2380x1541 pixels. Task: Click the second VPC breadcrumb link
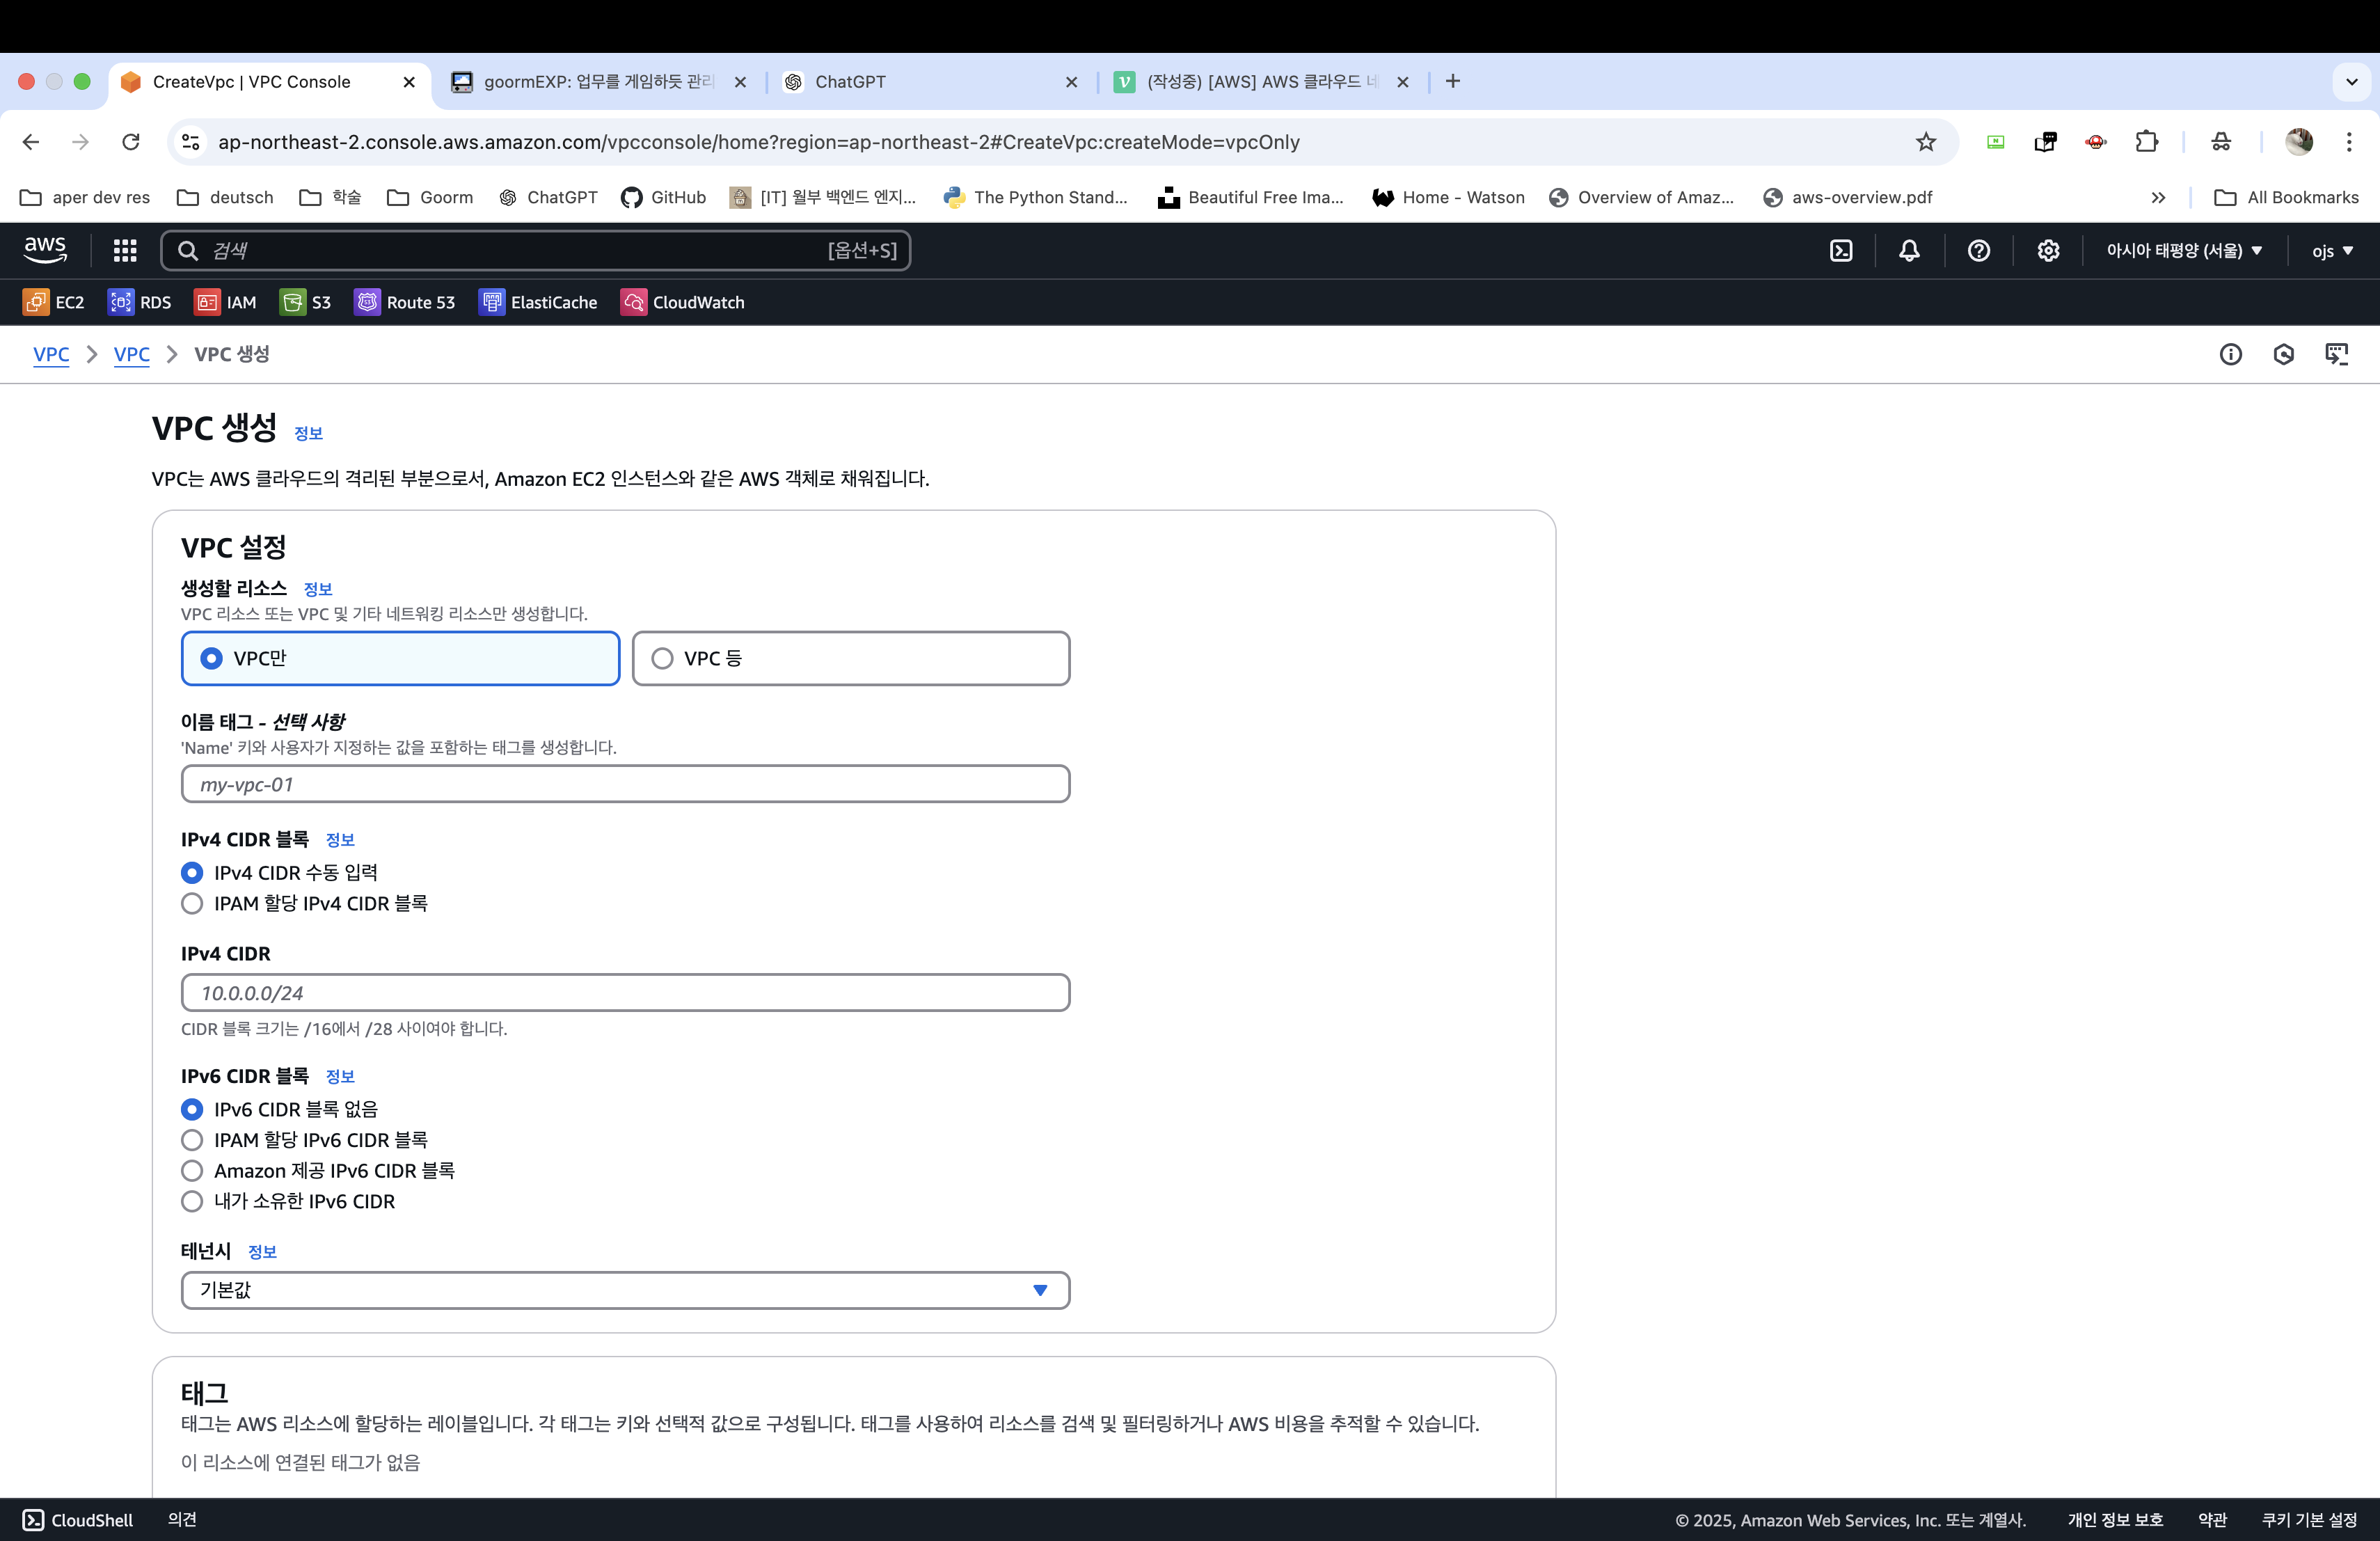pyautogui.click(x=131, y=354)
